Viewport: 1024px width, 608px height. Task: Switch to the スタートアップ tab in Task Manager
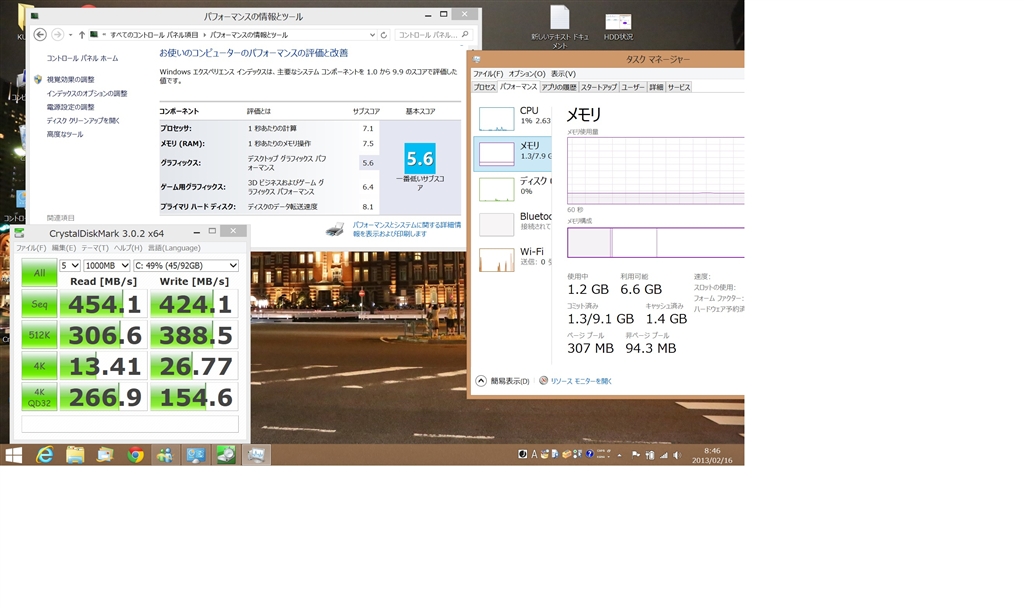coord(599,87)
